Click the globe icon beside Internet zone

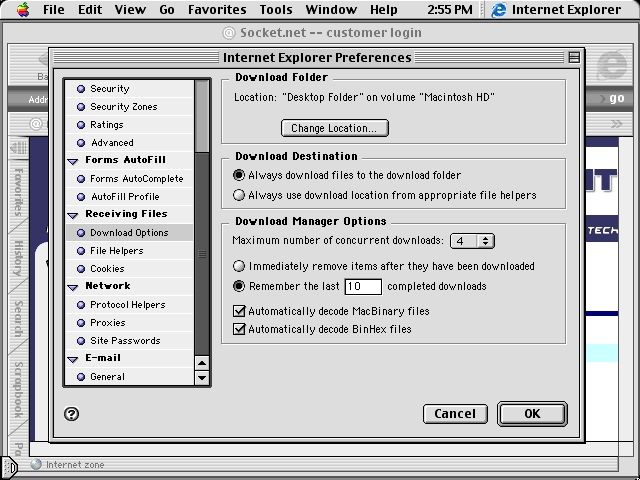[36, 464]
